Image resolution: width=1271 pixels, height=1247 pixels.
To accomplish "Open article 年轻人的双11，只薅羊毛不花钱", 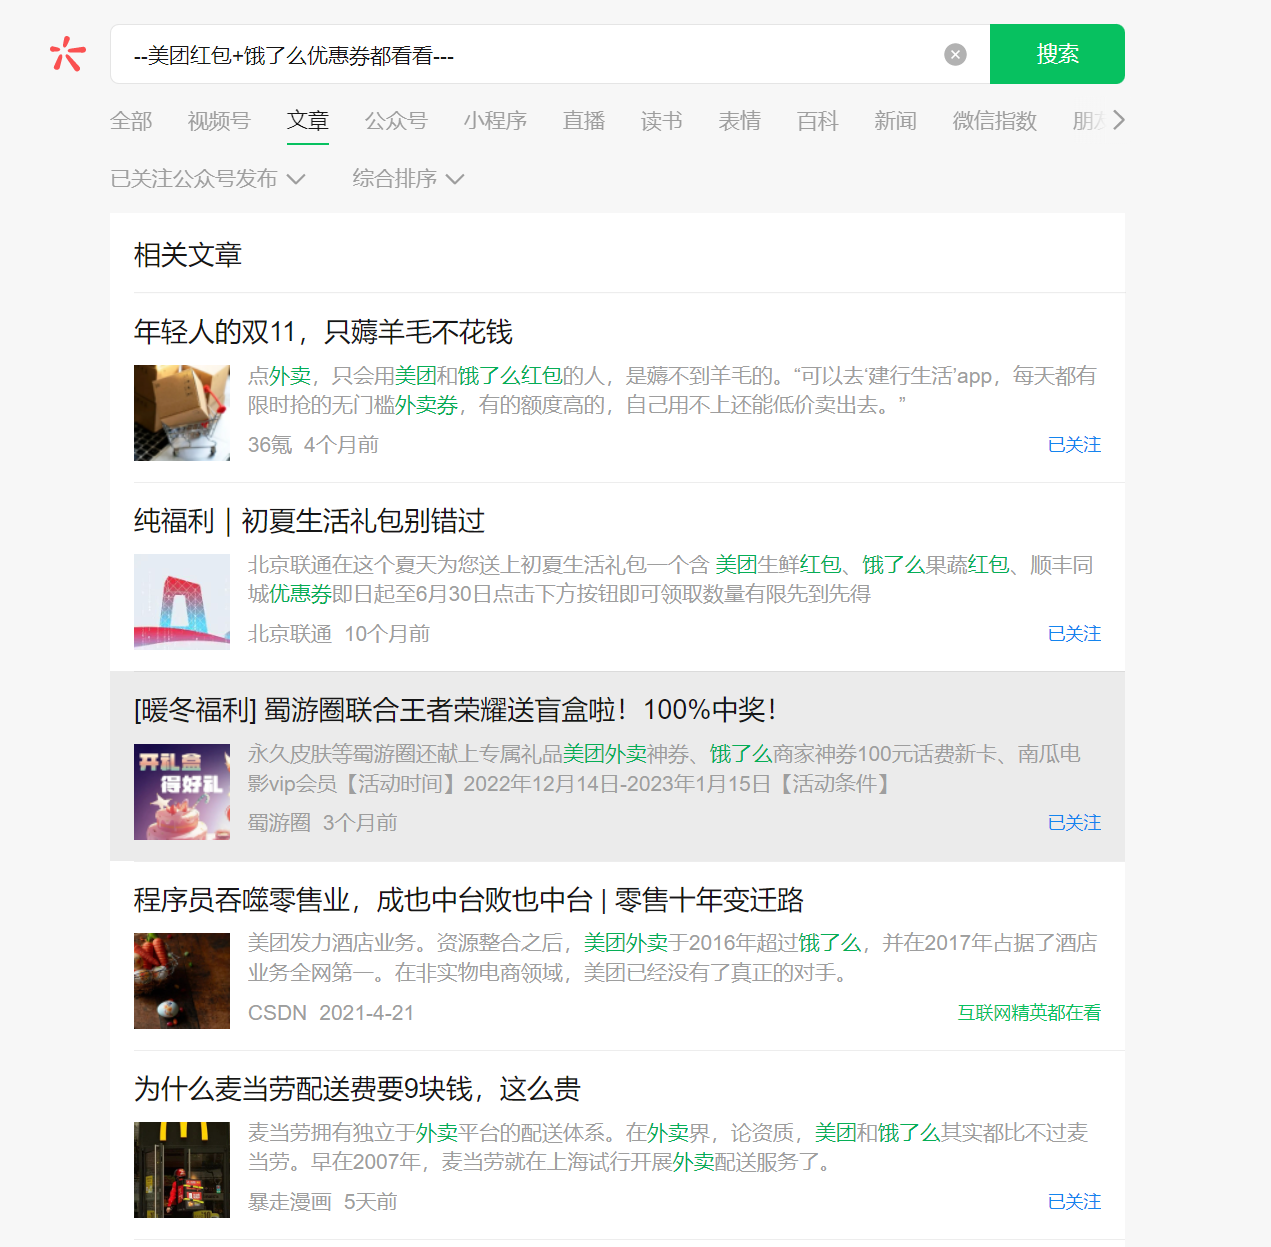I will point(323,332).
